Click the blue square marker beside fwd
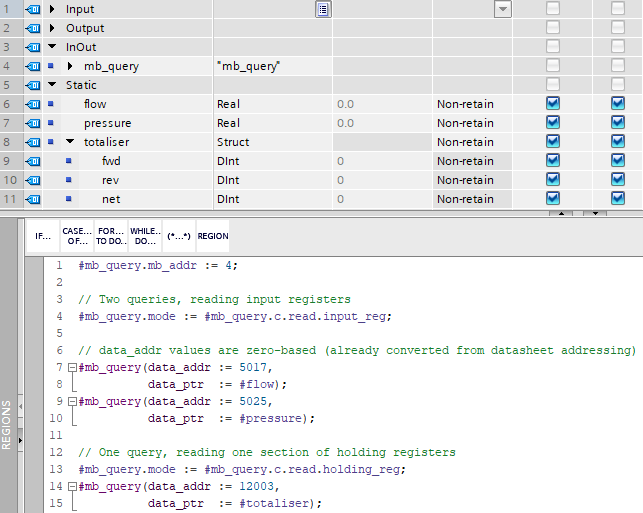 click(69, 161)
